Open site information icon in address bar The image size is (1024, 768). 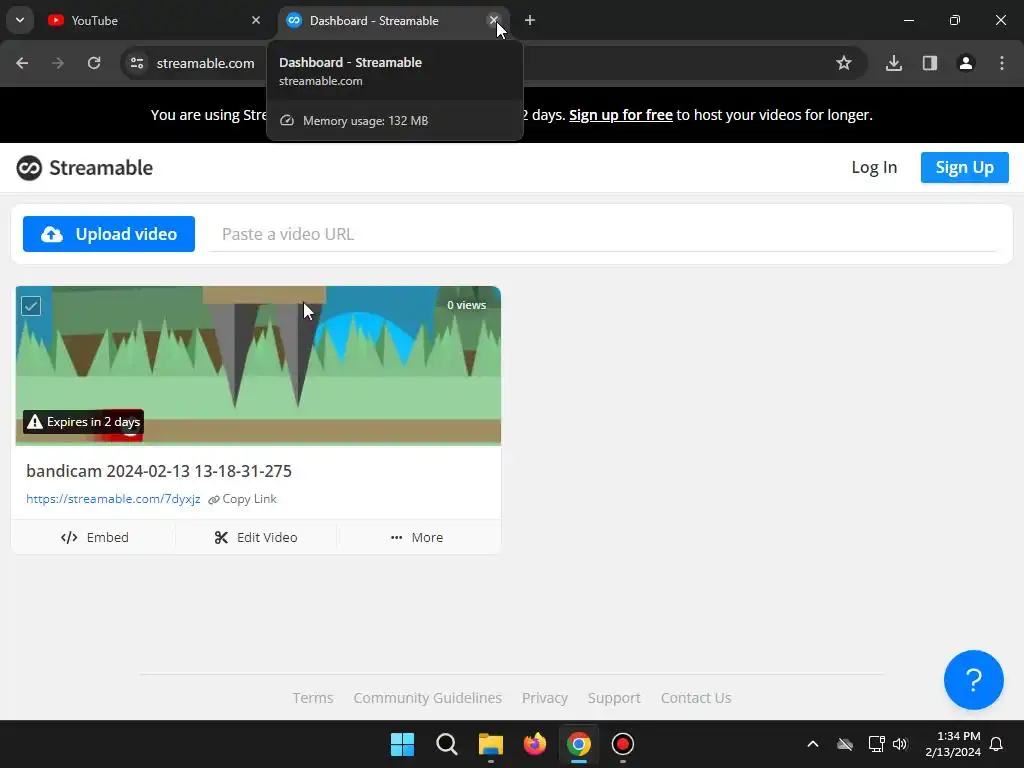tap(137, 63)
